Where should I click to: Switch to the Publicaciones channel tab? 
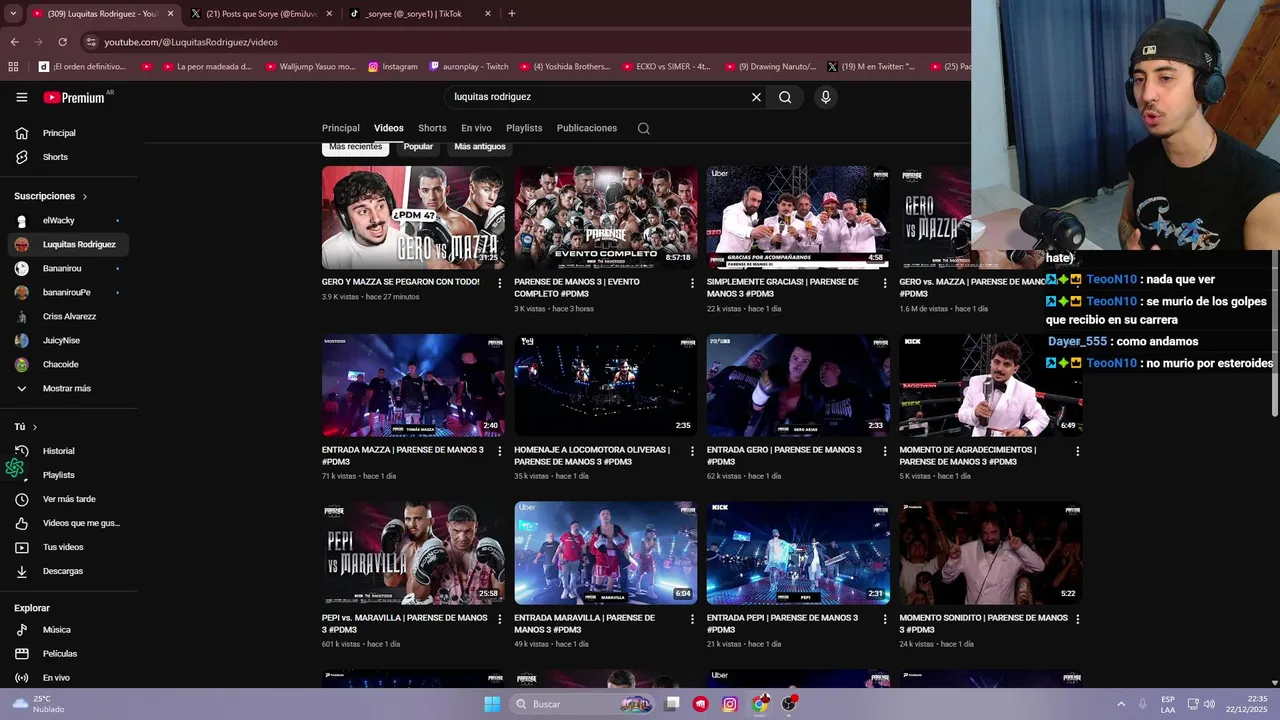pos(587,128)
